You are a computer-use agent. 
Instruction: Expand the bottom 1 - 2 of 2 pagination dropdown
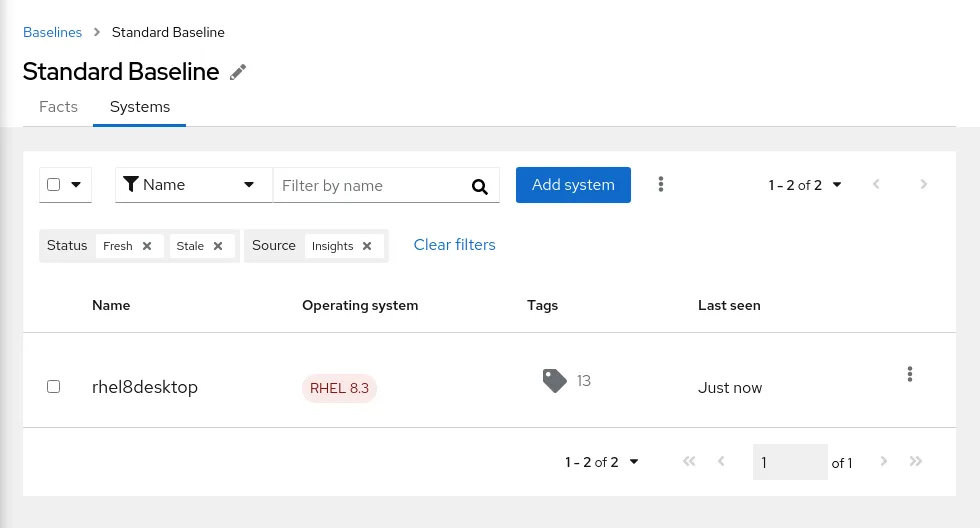pos(602,462)
